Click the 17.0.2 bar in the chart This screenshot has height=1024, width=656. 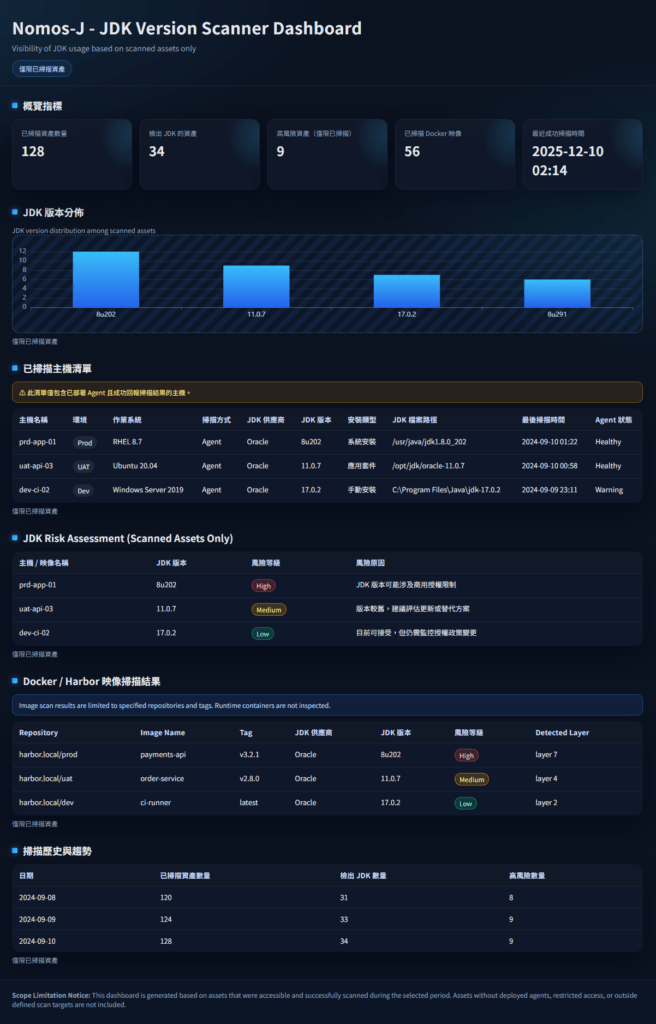click(406, 290)
